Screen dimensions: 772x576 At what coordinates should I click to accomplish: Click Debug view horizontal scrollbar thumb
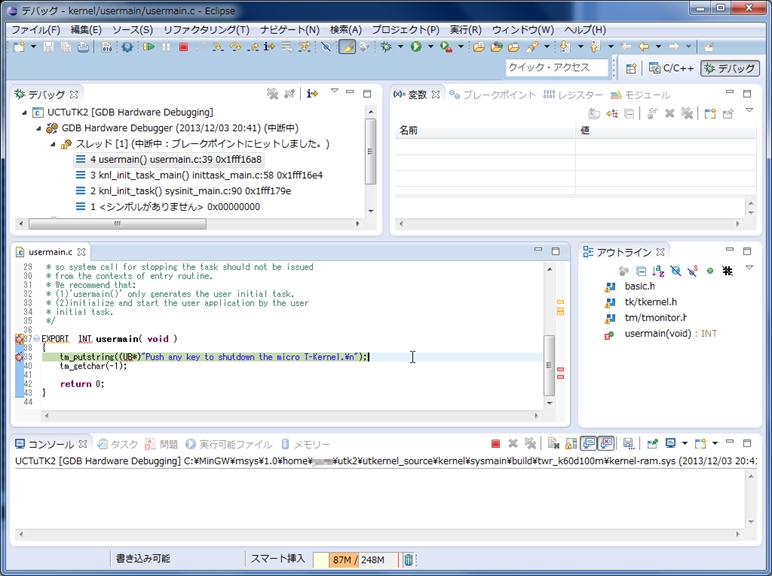point(117,224)
